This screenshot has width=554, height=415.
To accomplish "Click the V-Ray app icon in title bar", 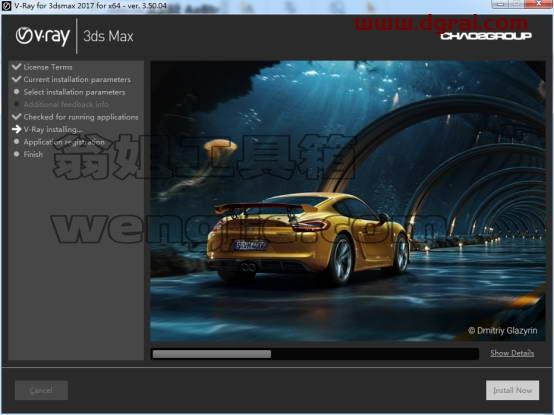I will pyautogui.click(x=6, y=6).
